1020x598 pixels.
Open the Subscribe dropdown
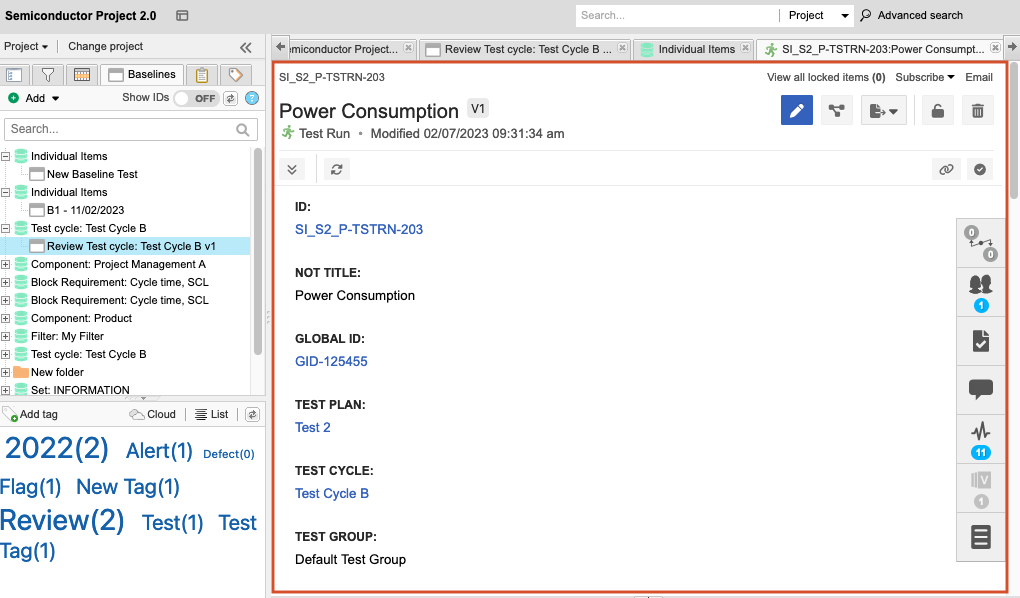click(x=924, y=77)
